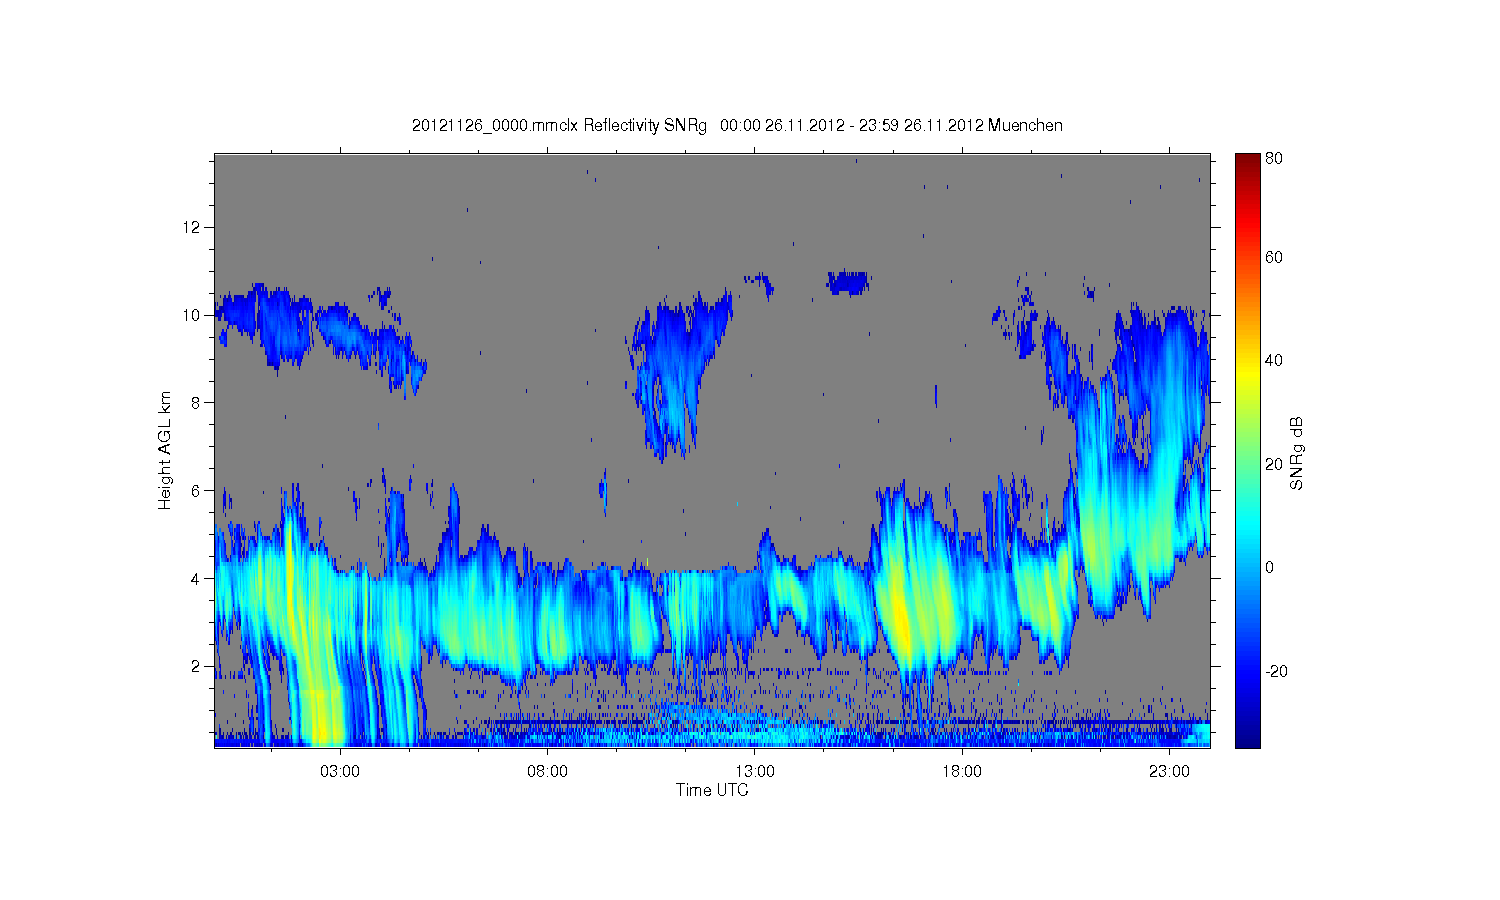Click the height tick label 12

(193, 227)
